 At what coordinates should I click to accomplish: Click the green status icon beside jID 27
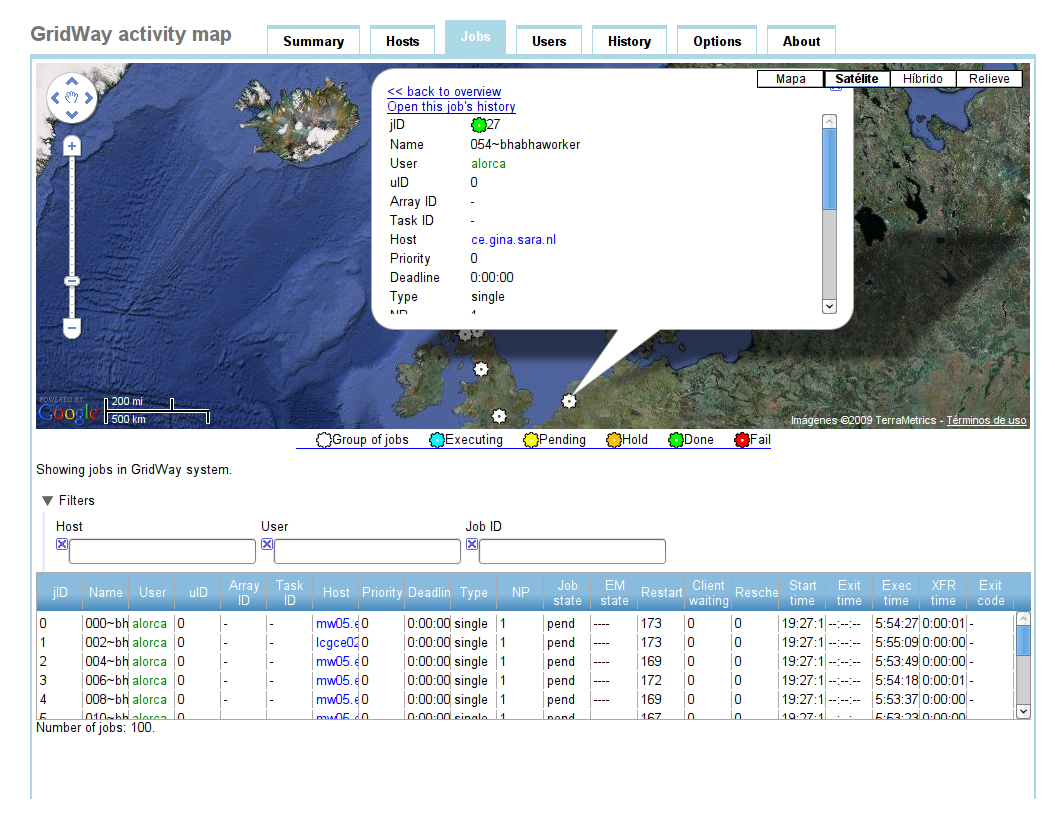[x=478, y=125]
